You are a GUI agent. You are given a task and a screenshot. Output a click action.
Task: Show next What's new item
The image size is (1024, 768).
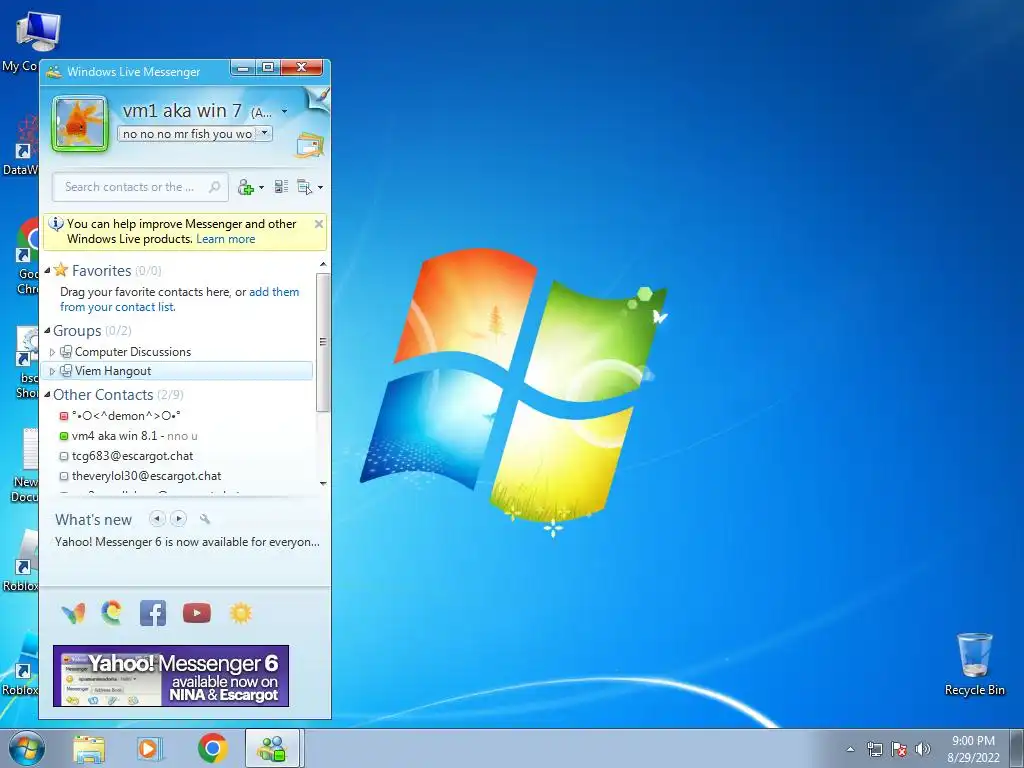click(x=178, y=519)
